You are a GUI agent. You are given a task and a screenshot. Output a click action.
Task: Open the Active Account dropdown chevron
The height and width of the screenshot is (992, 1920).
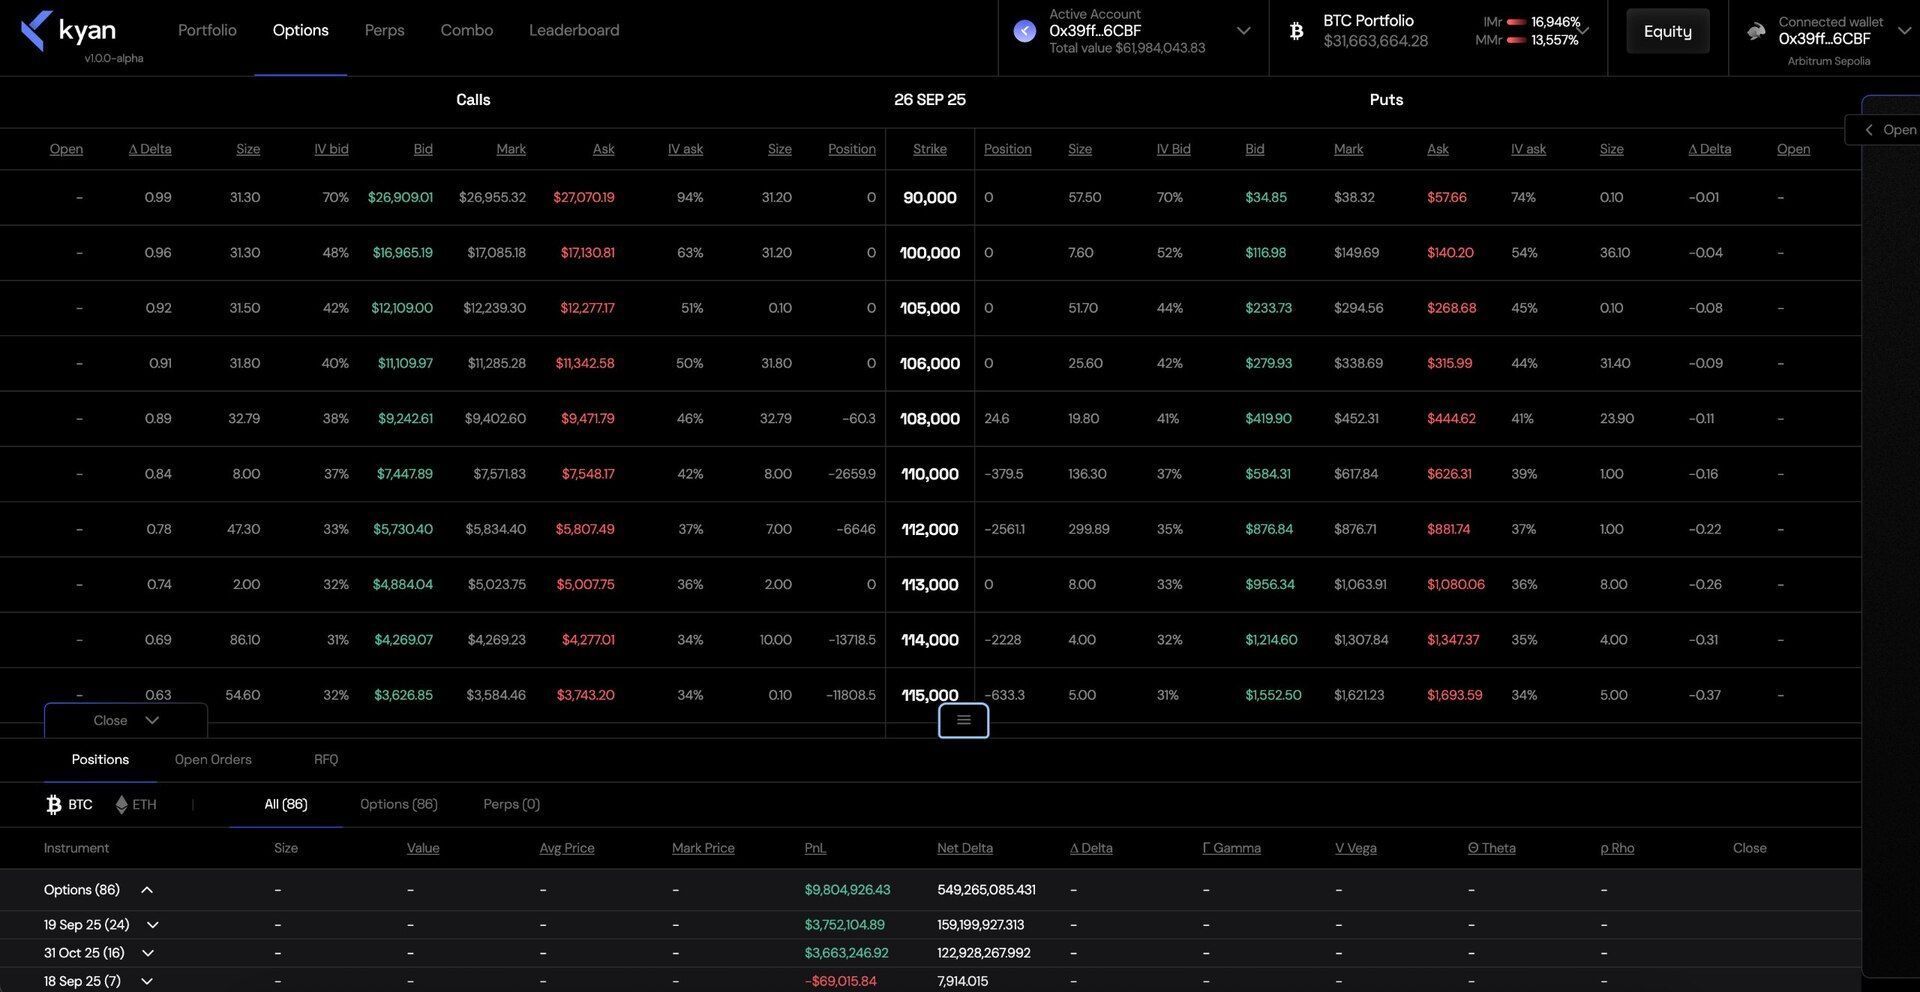click(x=1243, y=31)
